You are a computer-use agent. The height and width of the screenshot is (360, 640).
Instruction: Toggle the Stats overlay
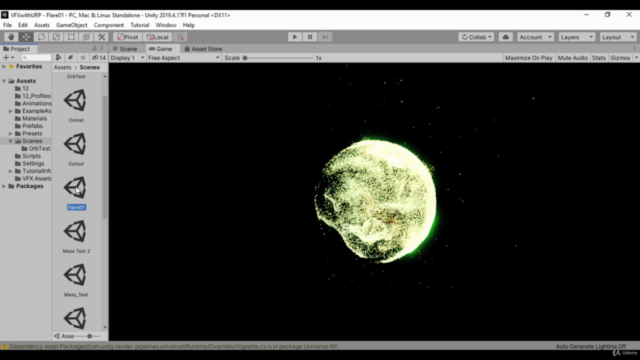click(x=599, y=58)
